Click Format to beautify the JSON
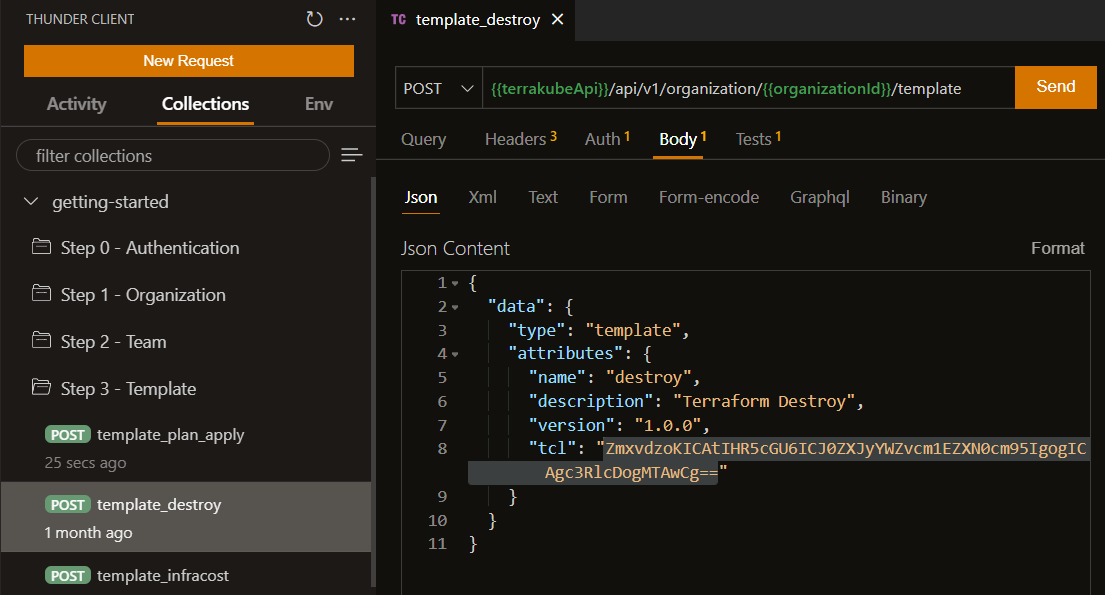Screen dimensions: 1105x595 point(1057,248)
